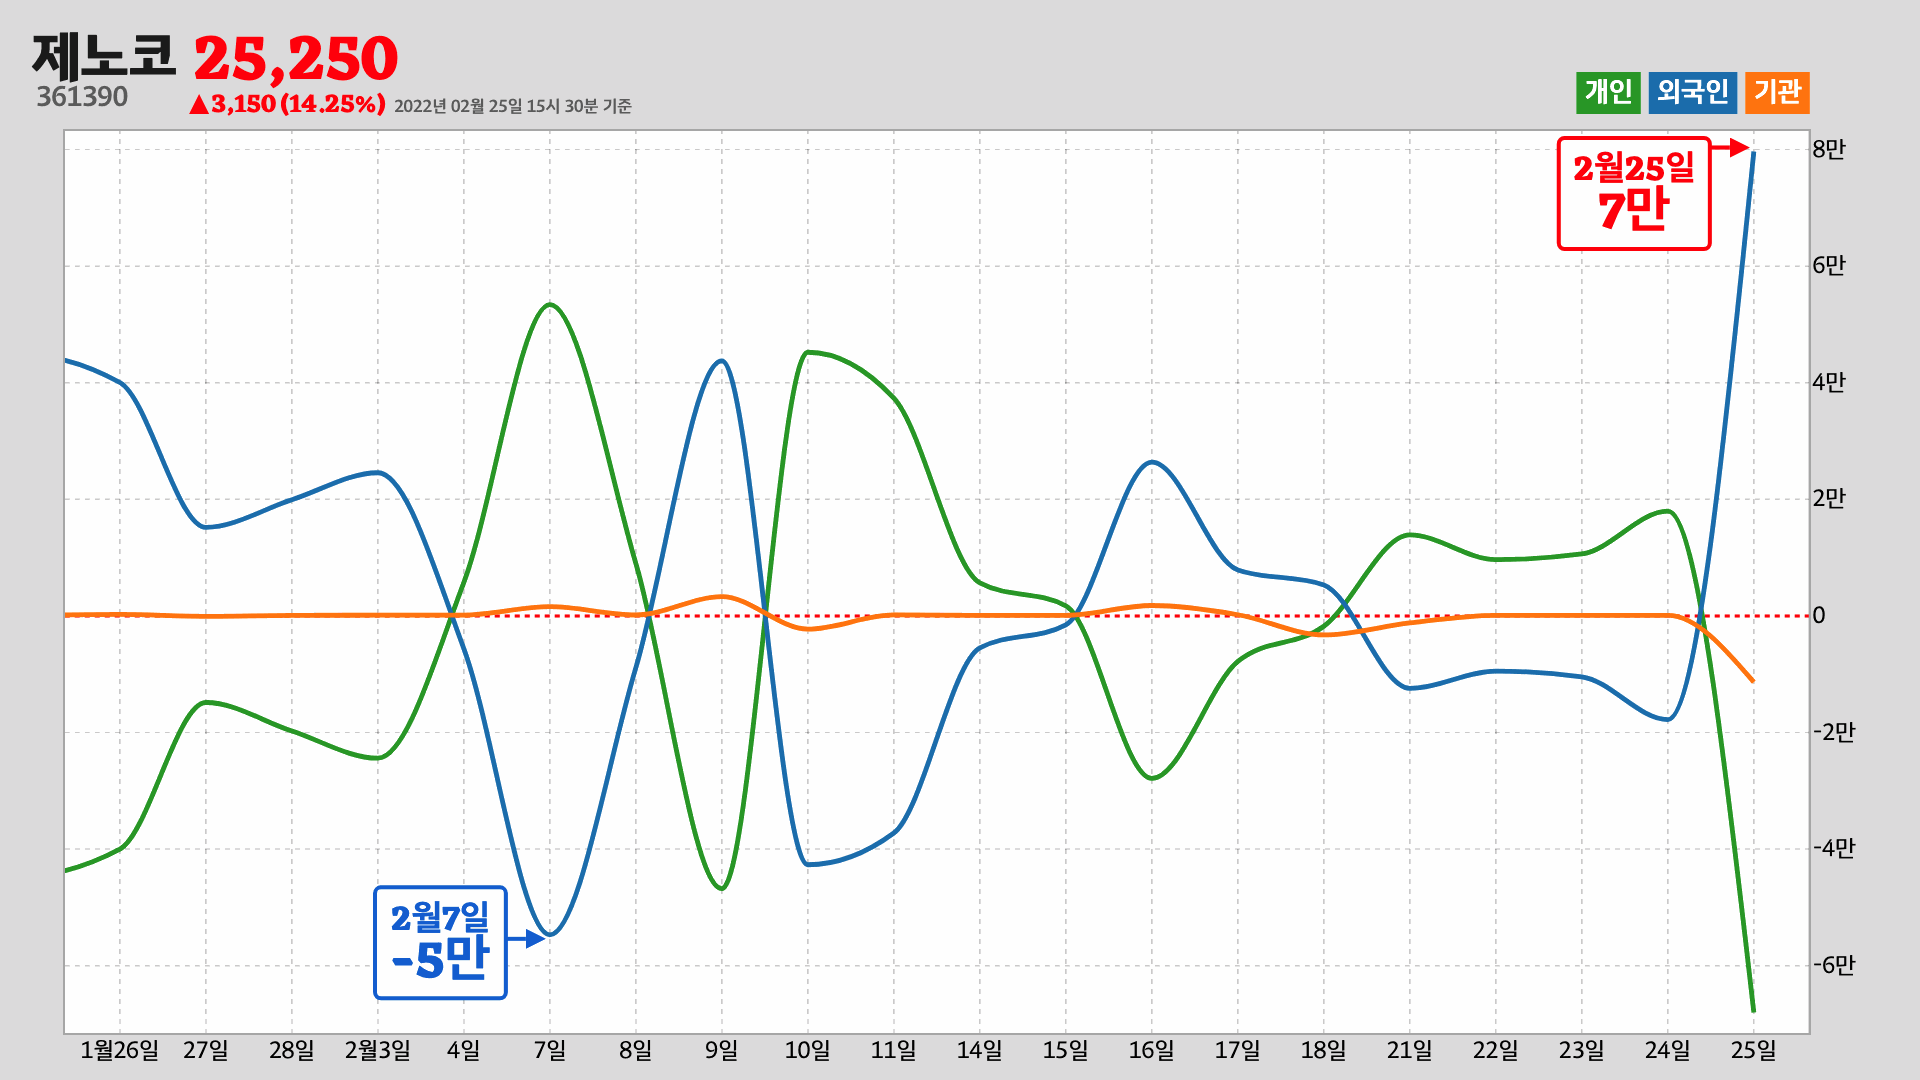
Task: Click the blue 외국인 legend label
Action: pyautogui.click(x=1693, y=93)
